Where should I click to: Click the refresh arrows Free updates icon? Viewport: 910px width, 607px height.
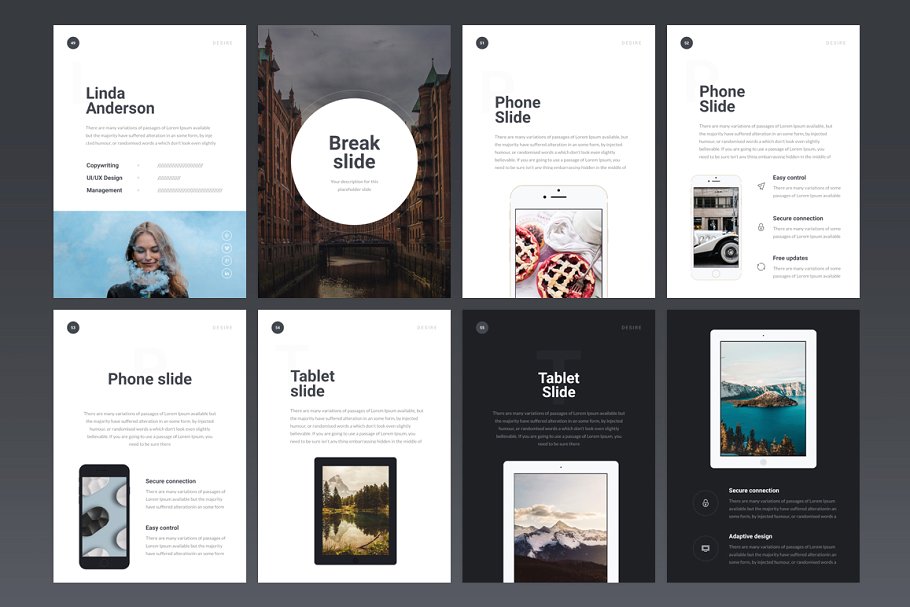(761, 267)
